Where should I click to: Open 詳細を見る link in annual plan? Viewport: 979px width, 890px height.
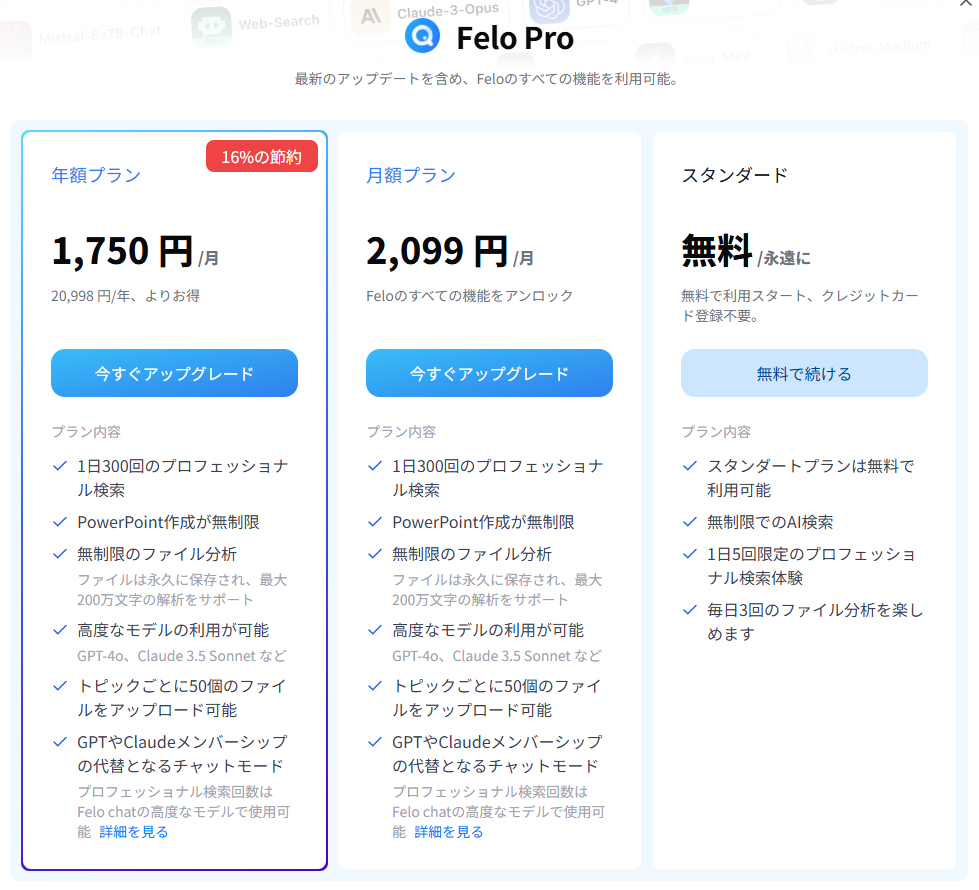point(134,832)
